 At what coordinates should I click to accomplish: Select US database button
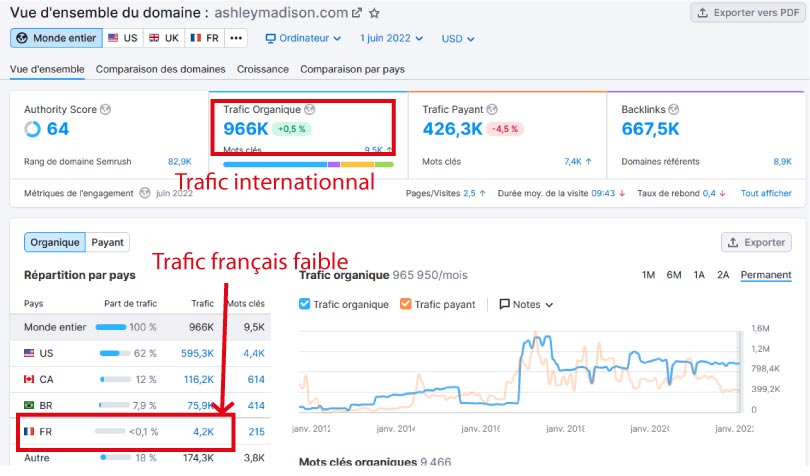[123, 38]
